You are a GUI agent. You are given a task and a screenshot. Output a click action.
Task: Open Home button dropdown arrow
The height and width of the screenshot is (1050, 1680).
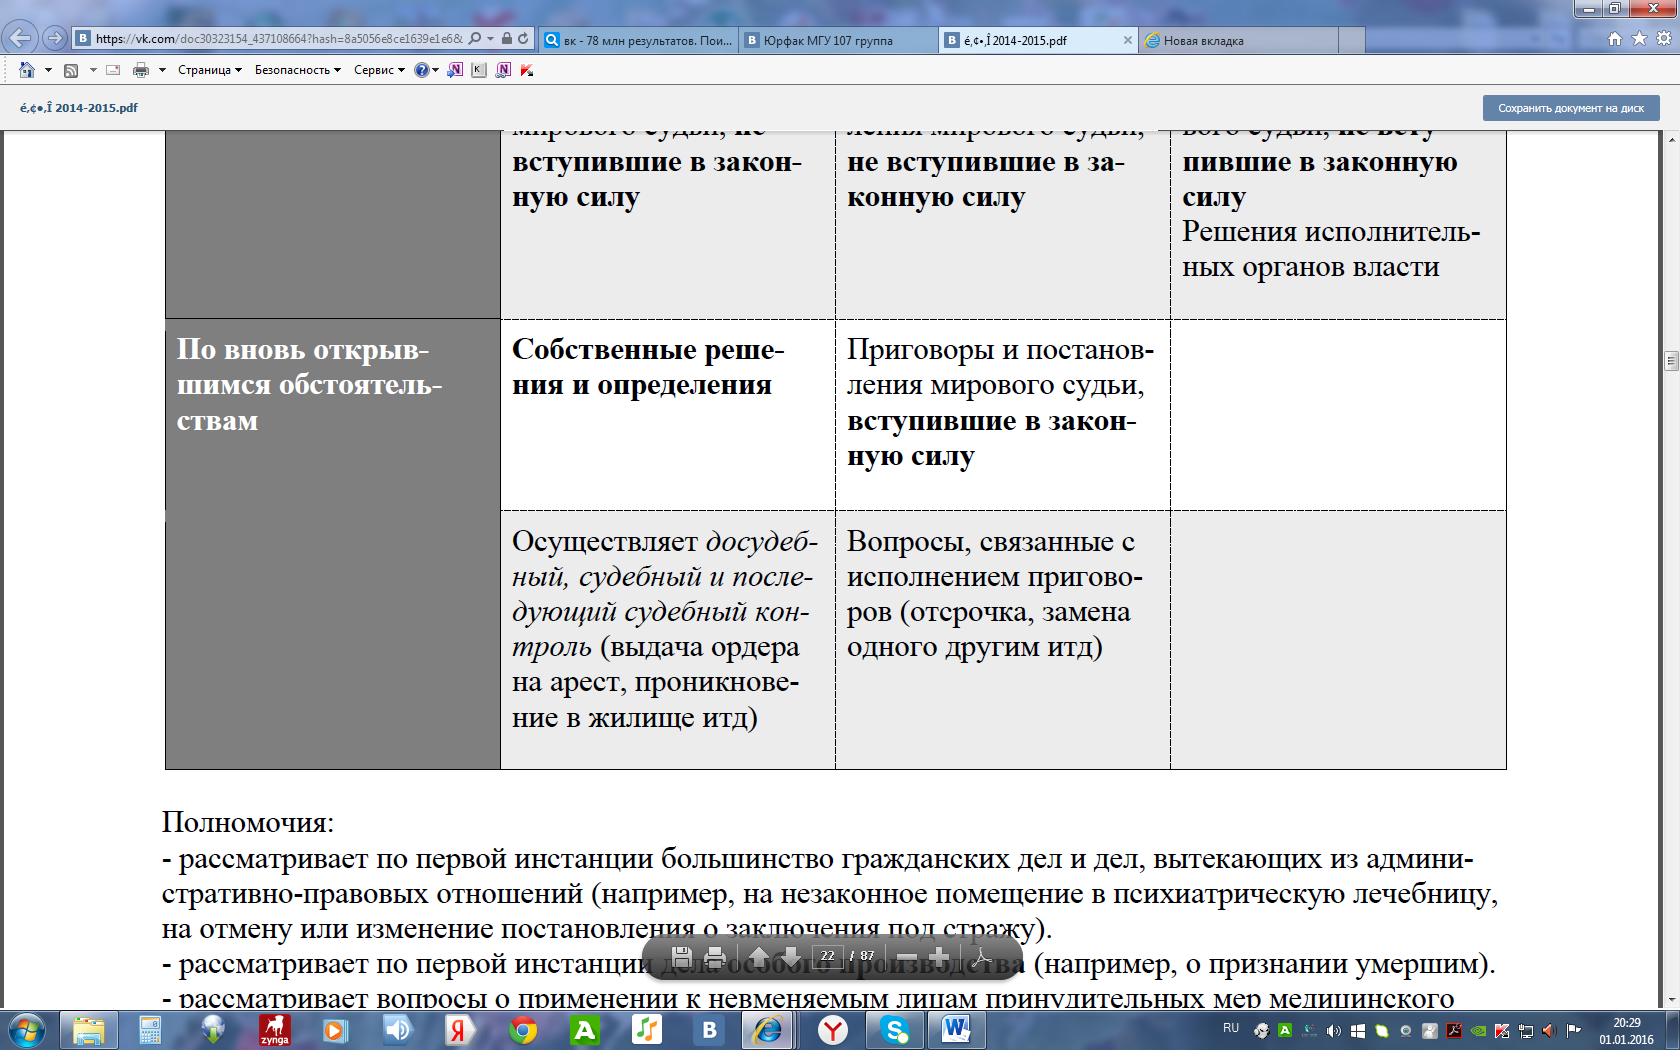tap(48, 70)
